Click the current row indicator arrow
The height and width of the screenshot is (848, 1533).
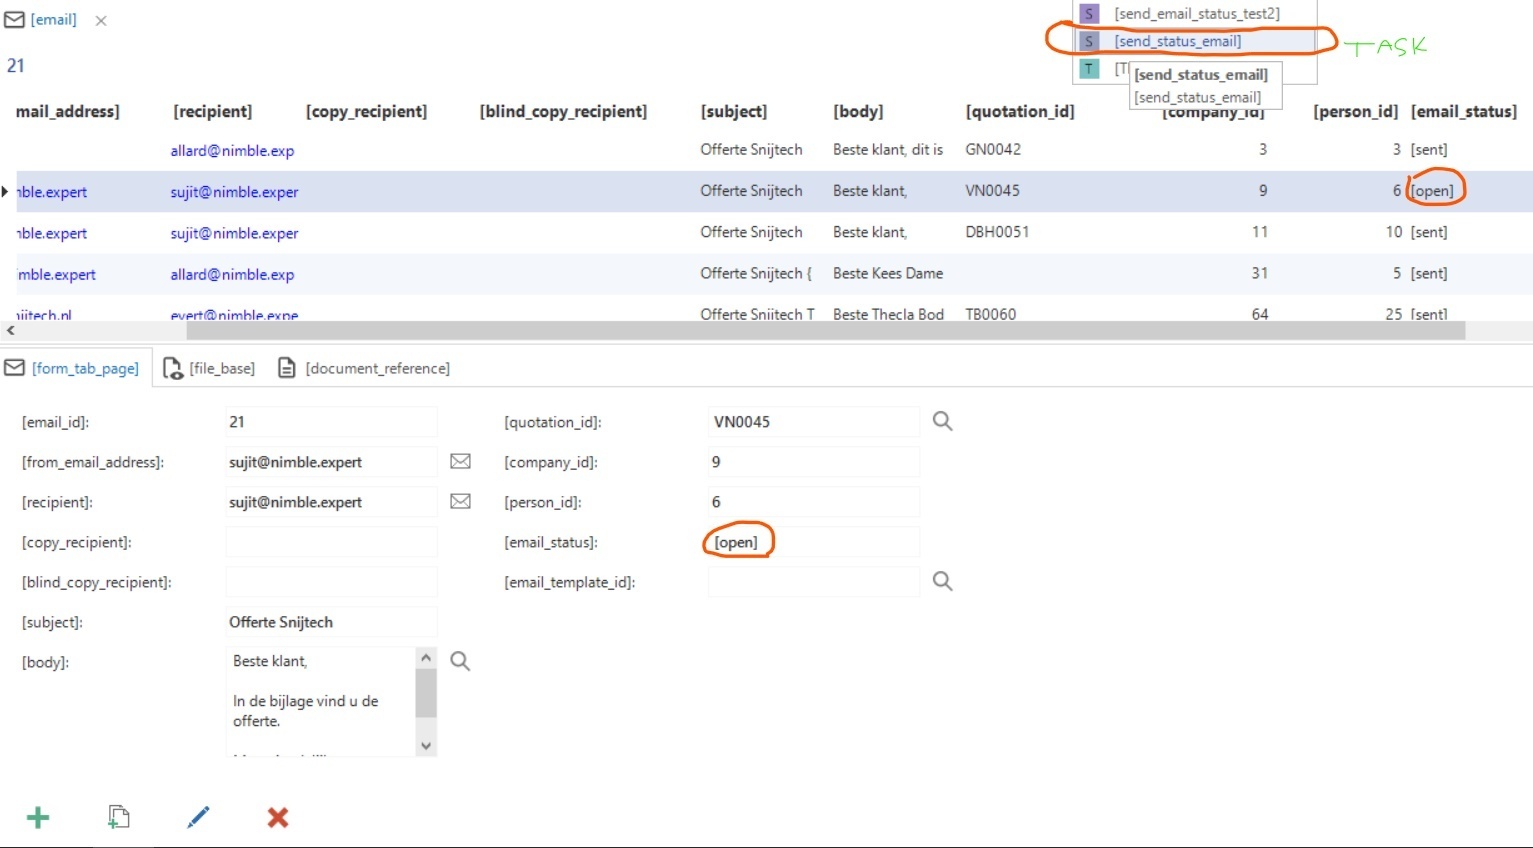(x=6, y=190)
